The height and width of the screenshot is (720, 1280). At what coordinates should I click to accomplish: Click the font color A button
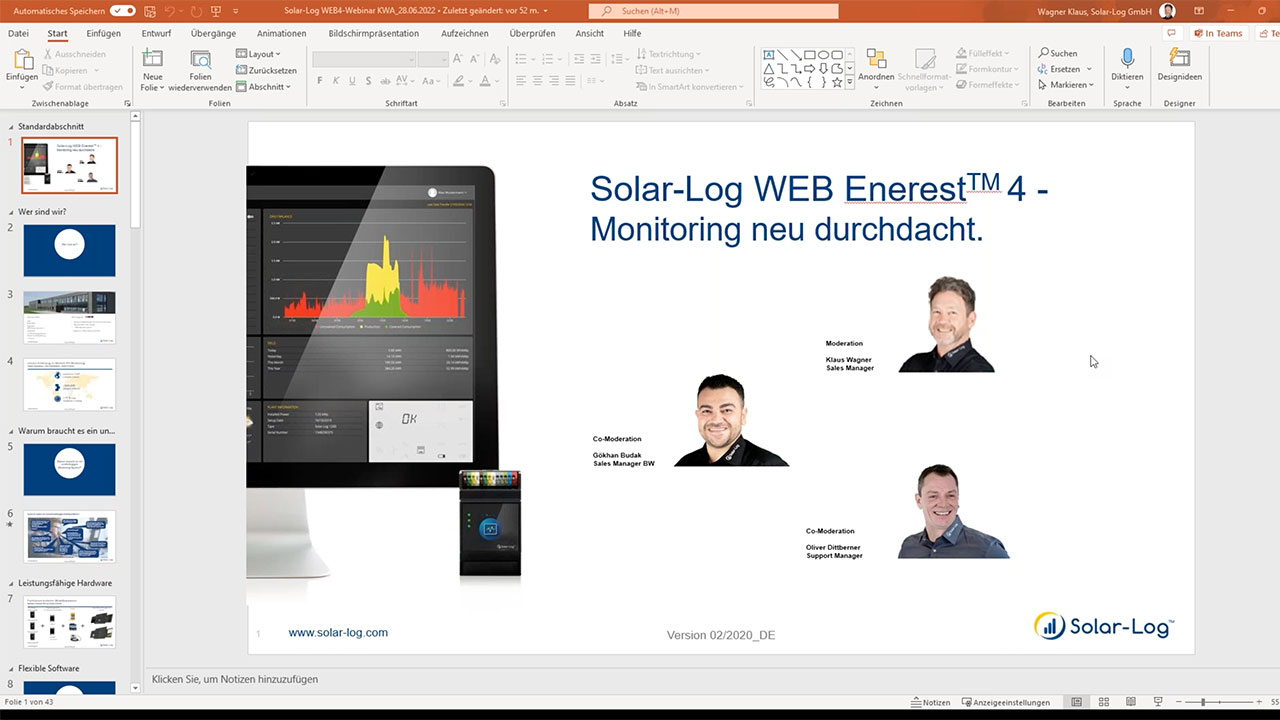[485, 81]
